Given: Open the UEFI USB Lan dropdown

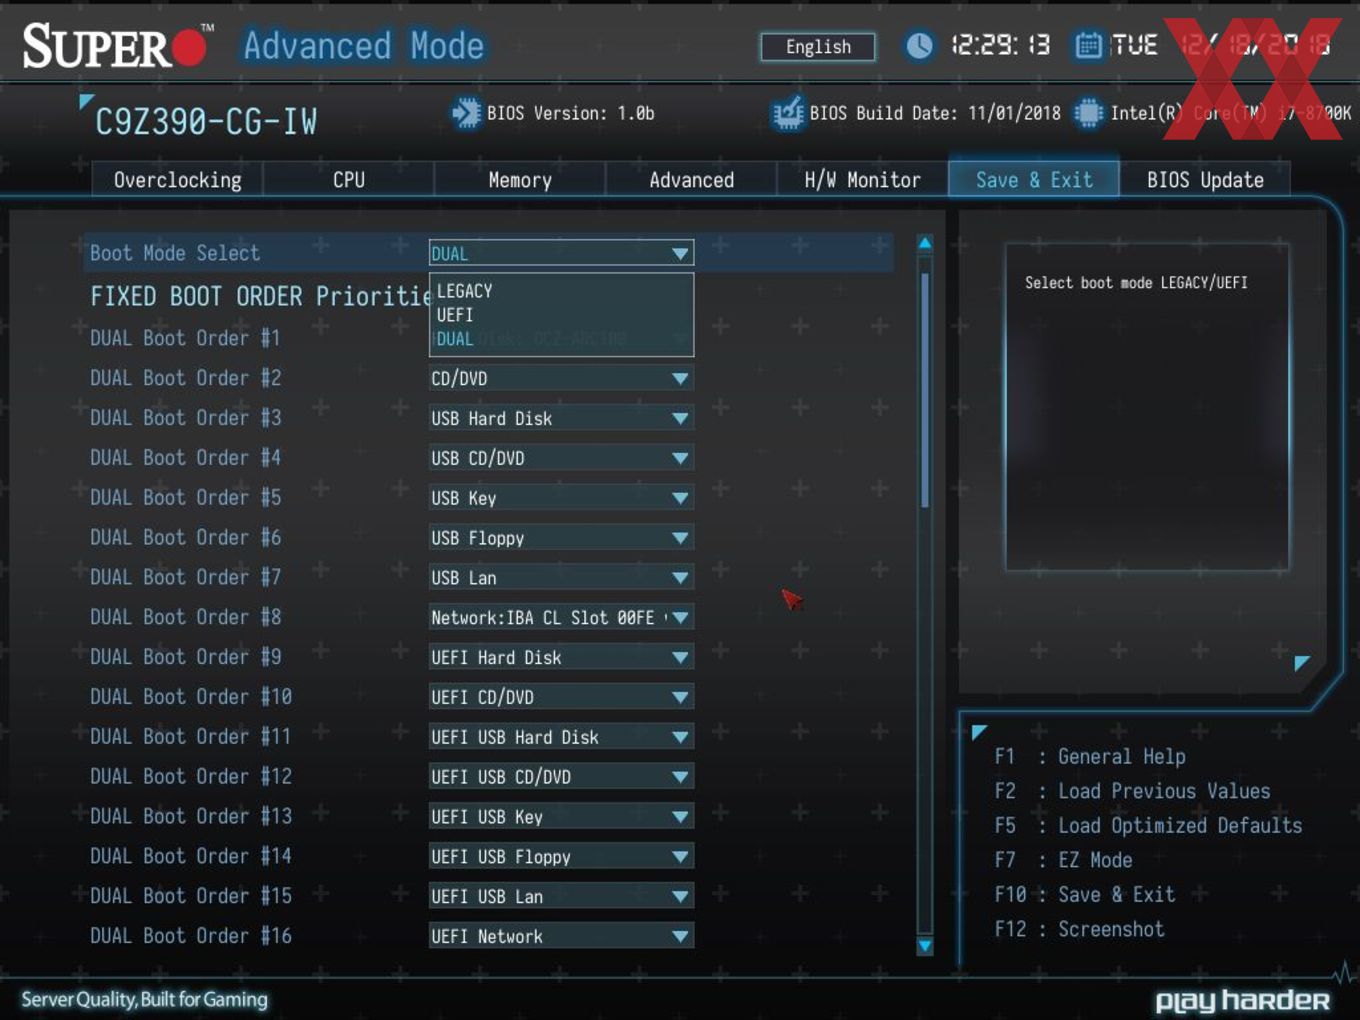Looking at the screenshot, I should 561,897.
